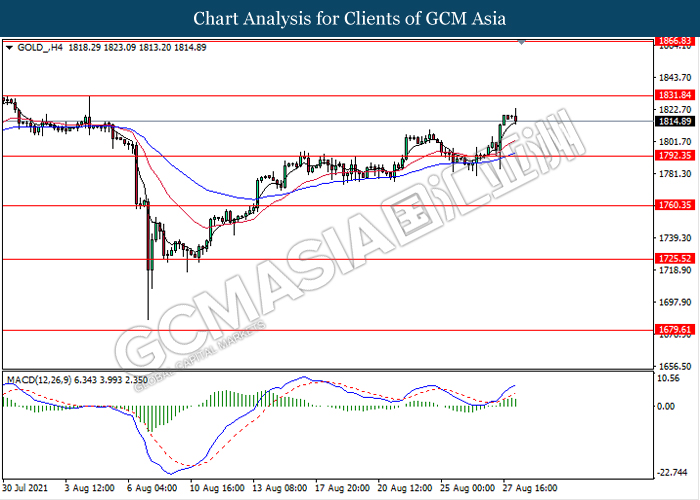Image resolution: width=700 pixels, height=500 pixels.
Task: Click the 10 Aug 16:00 time label
Action: pos(217,488)
